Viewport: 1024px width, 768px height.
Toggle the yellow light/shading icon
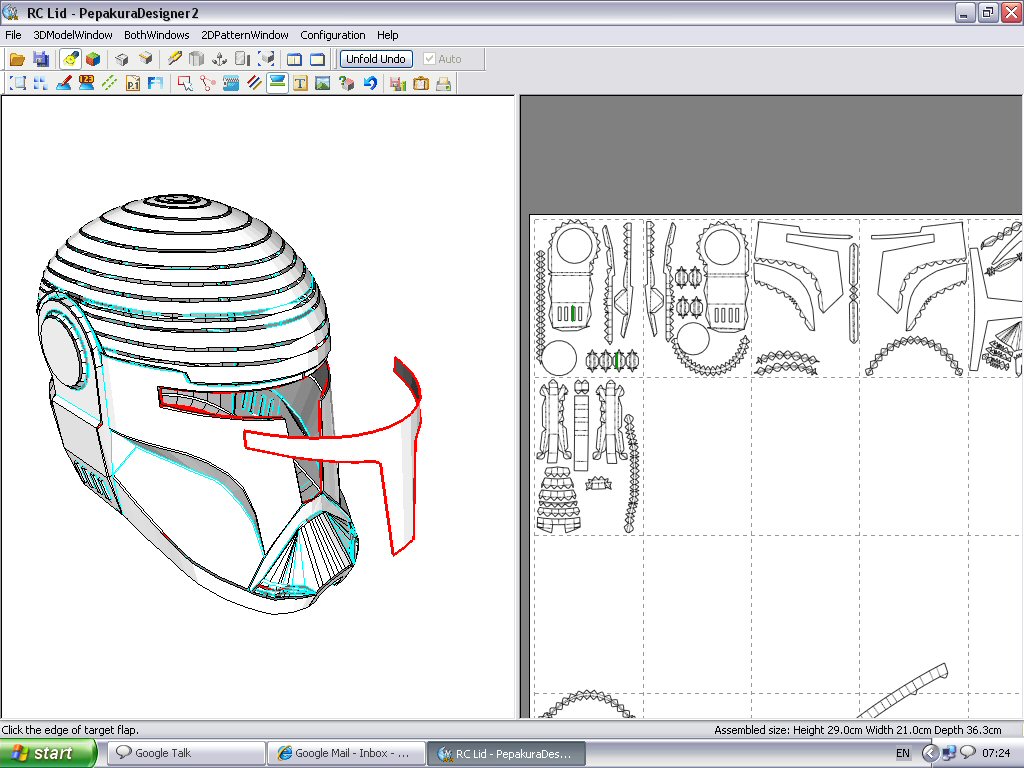[x=71, y=59]
